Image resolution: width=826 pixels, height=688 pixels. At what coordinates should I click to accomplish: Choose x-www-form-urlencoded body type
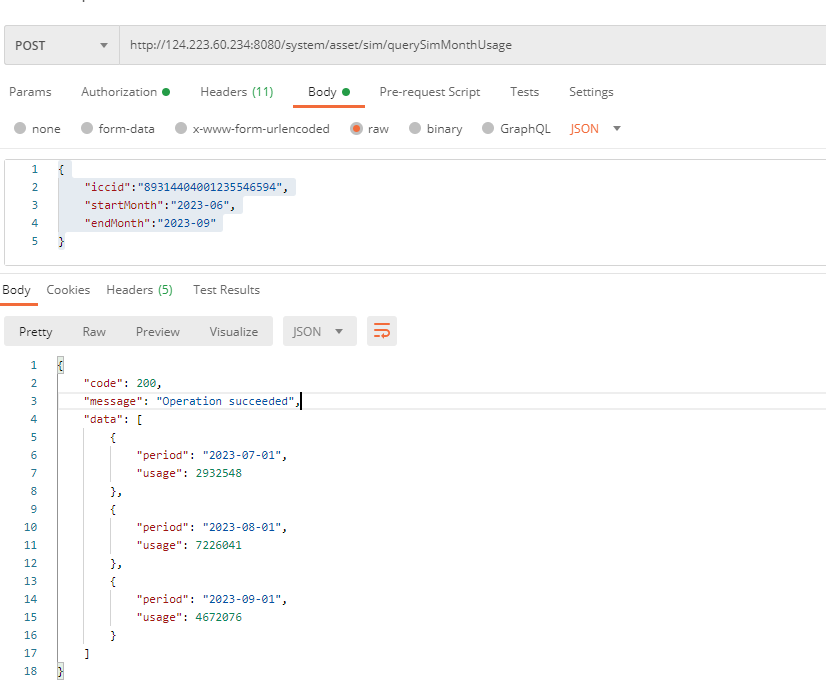[181, 129]
